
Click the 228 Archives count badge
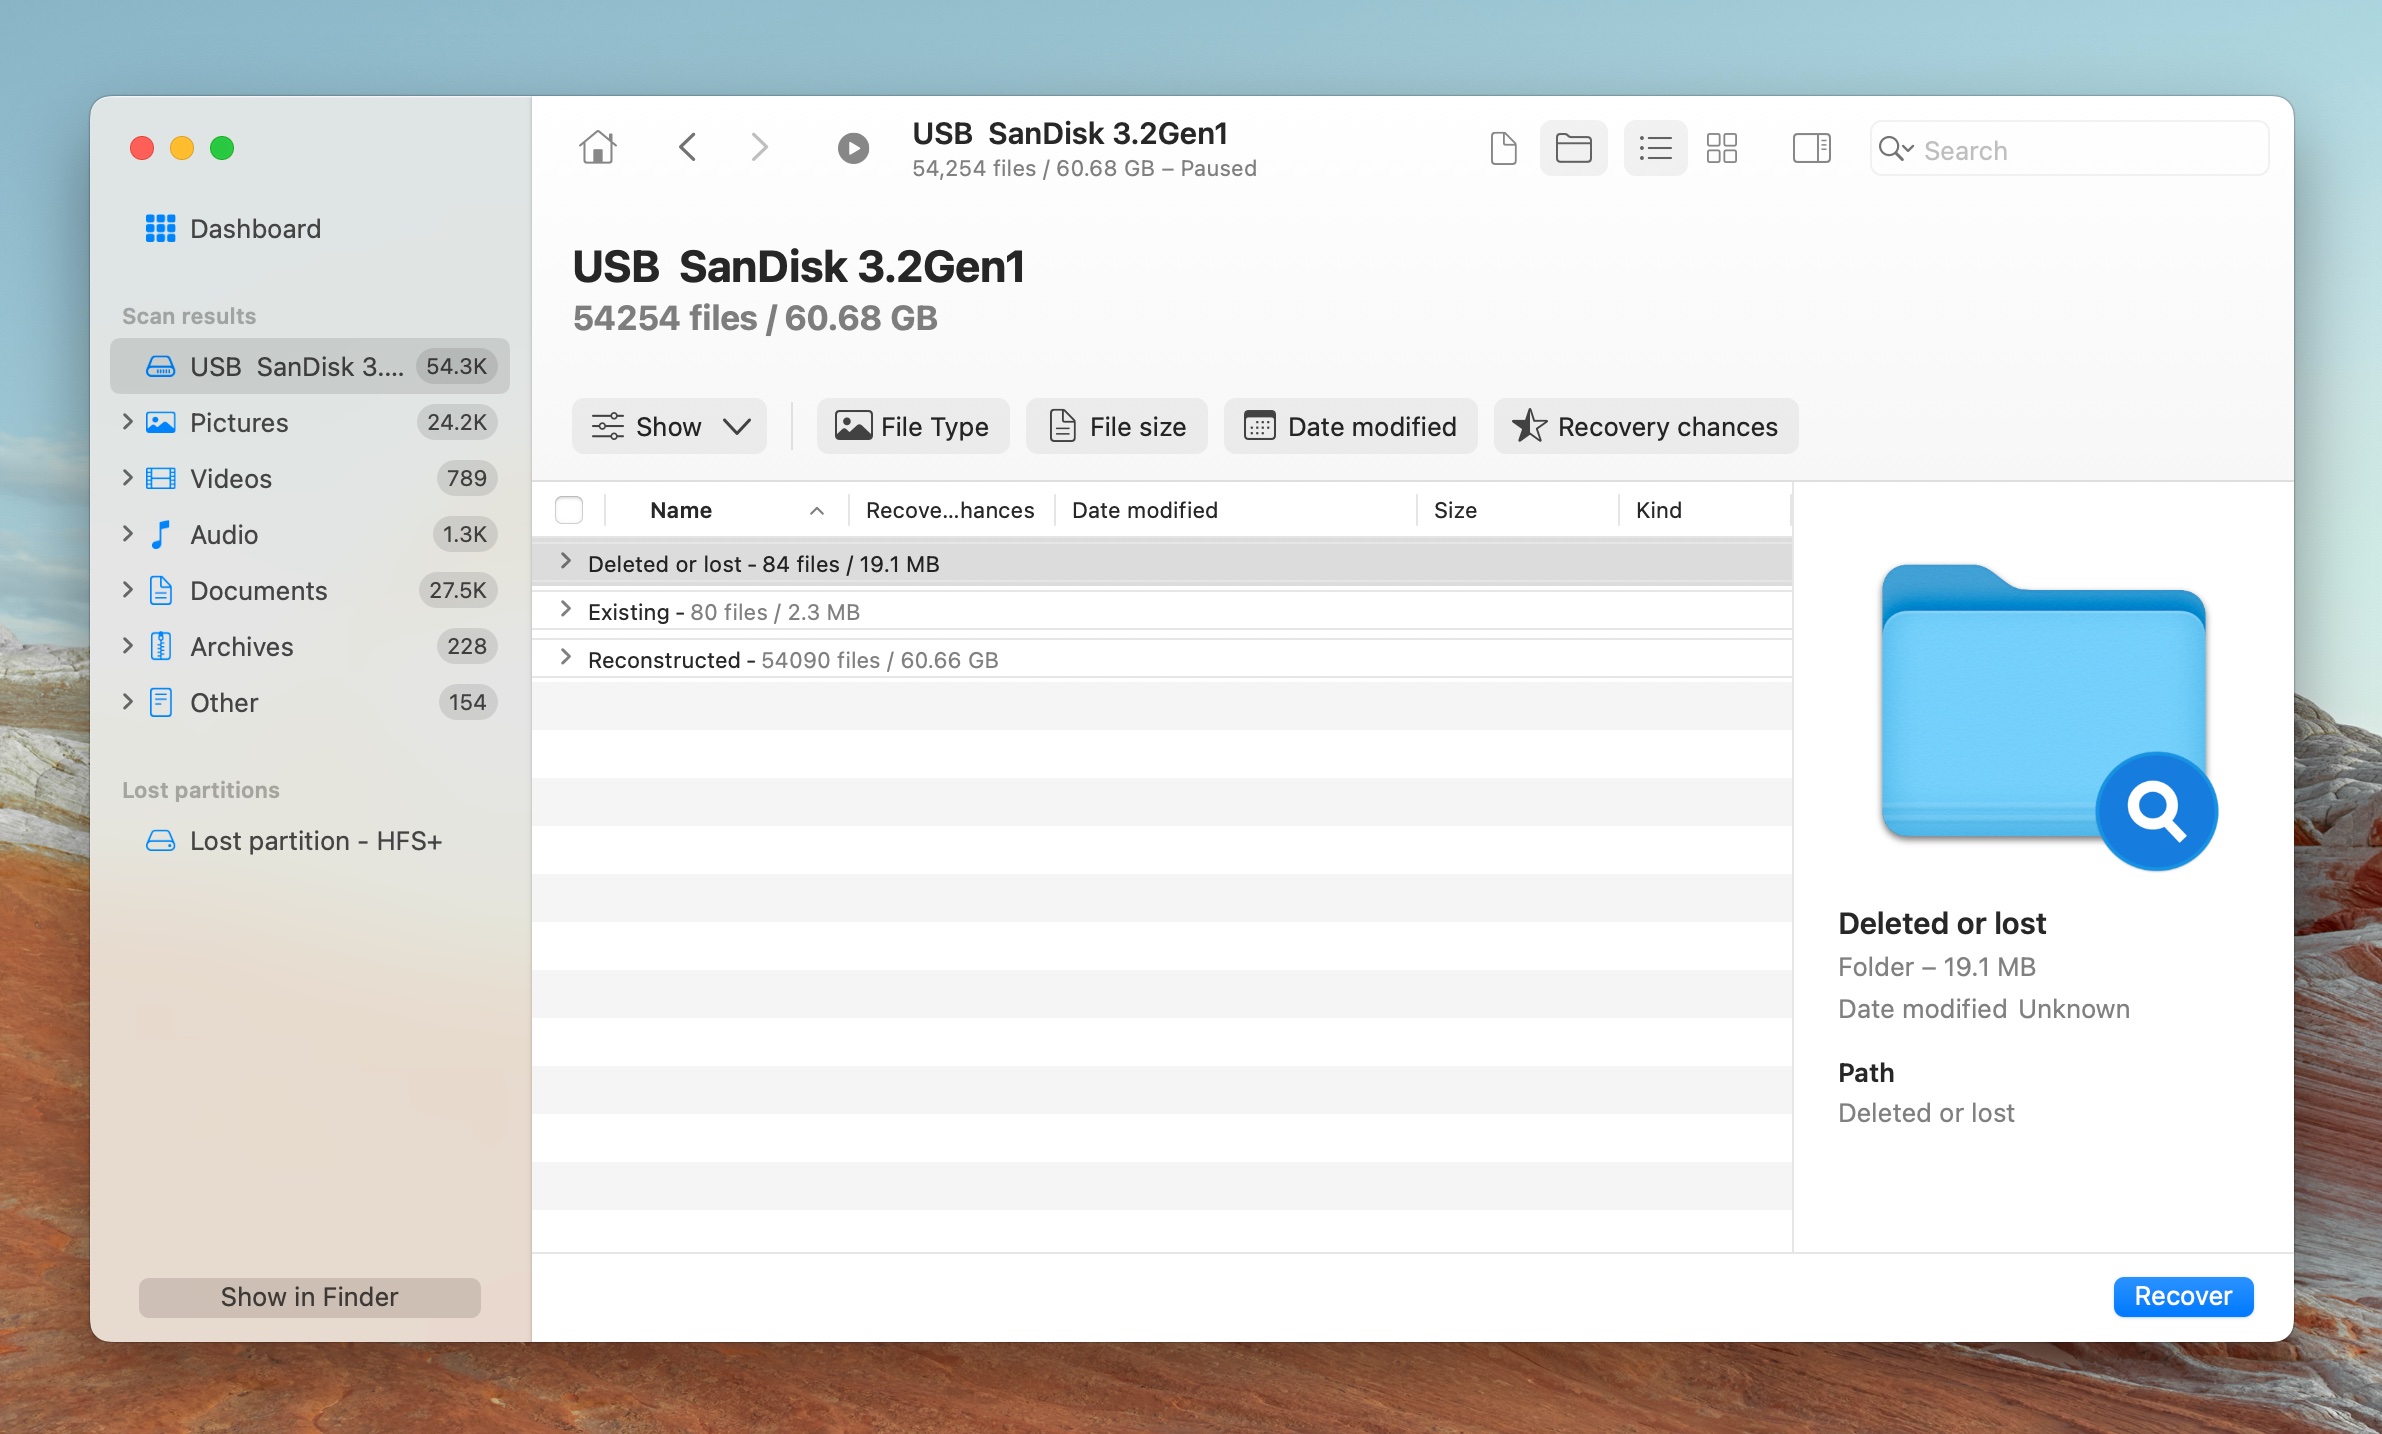[466, 646]
